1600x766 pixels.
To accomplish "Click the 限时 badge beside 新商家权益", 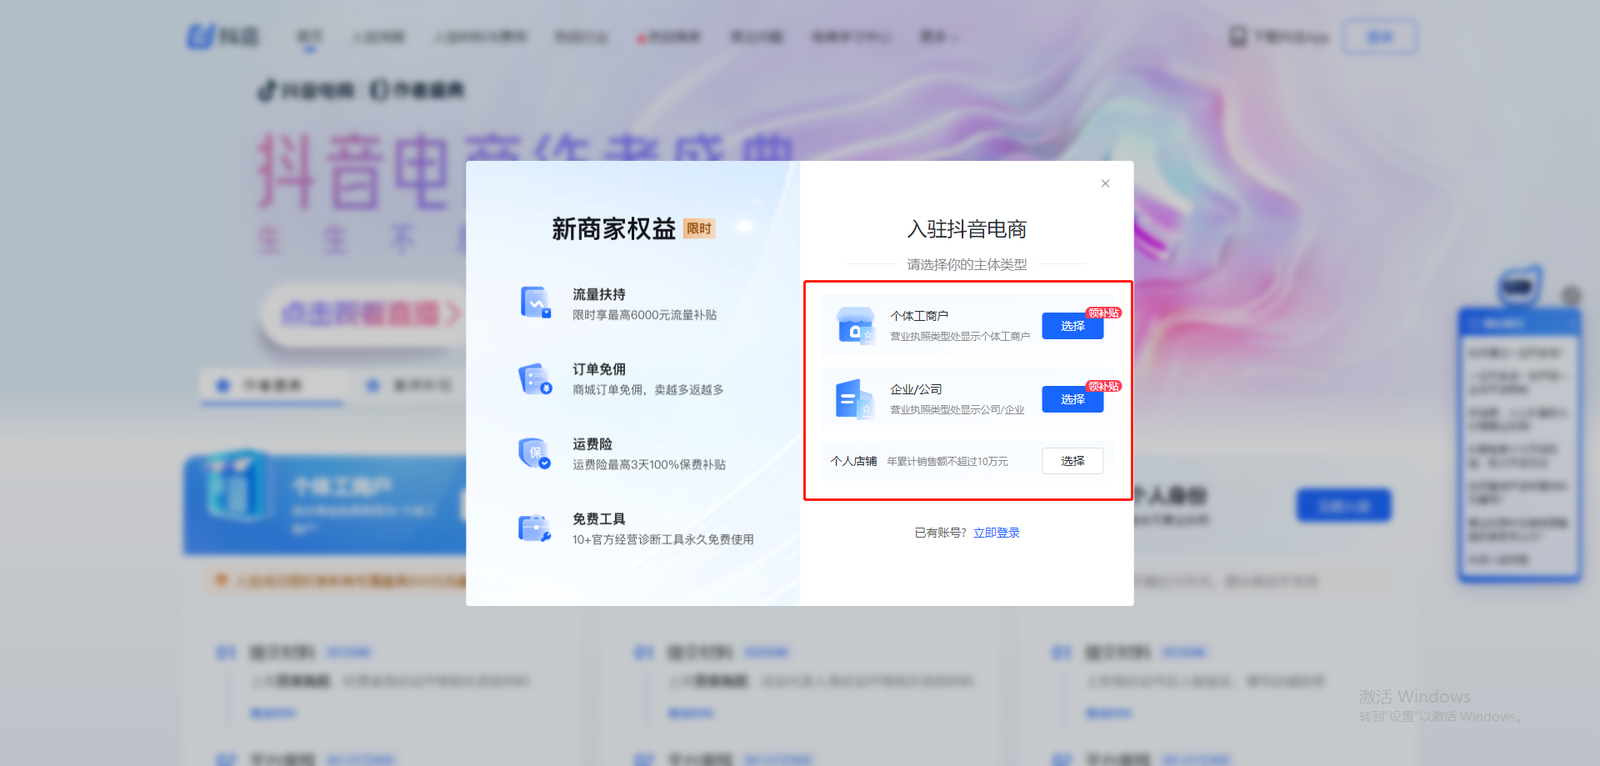I will [699, 229].
